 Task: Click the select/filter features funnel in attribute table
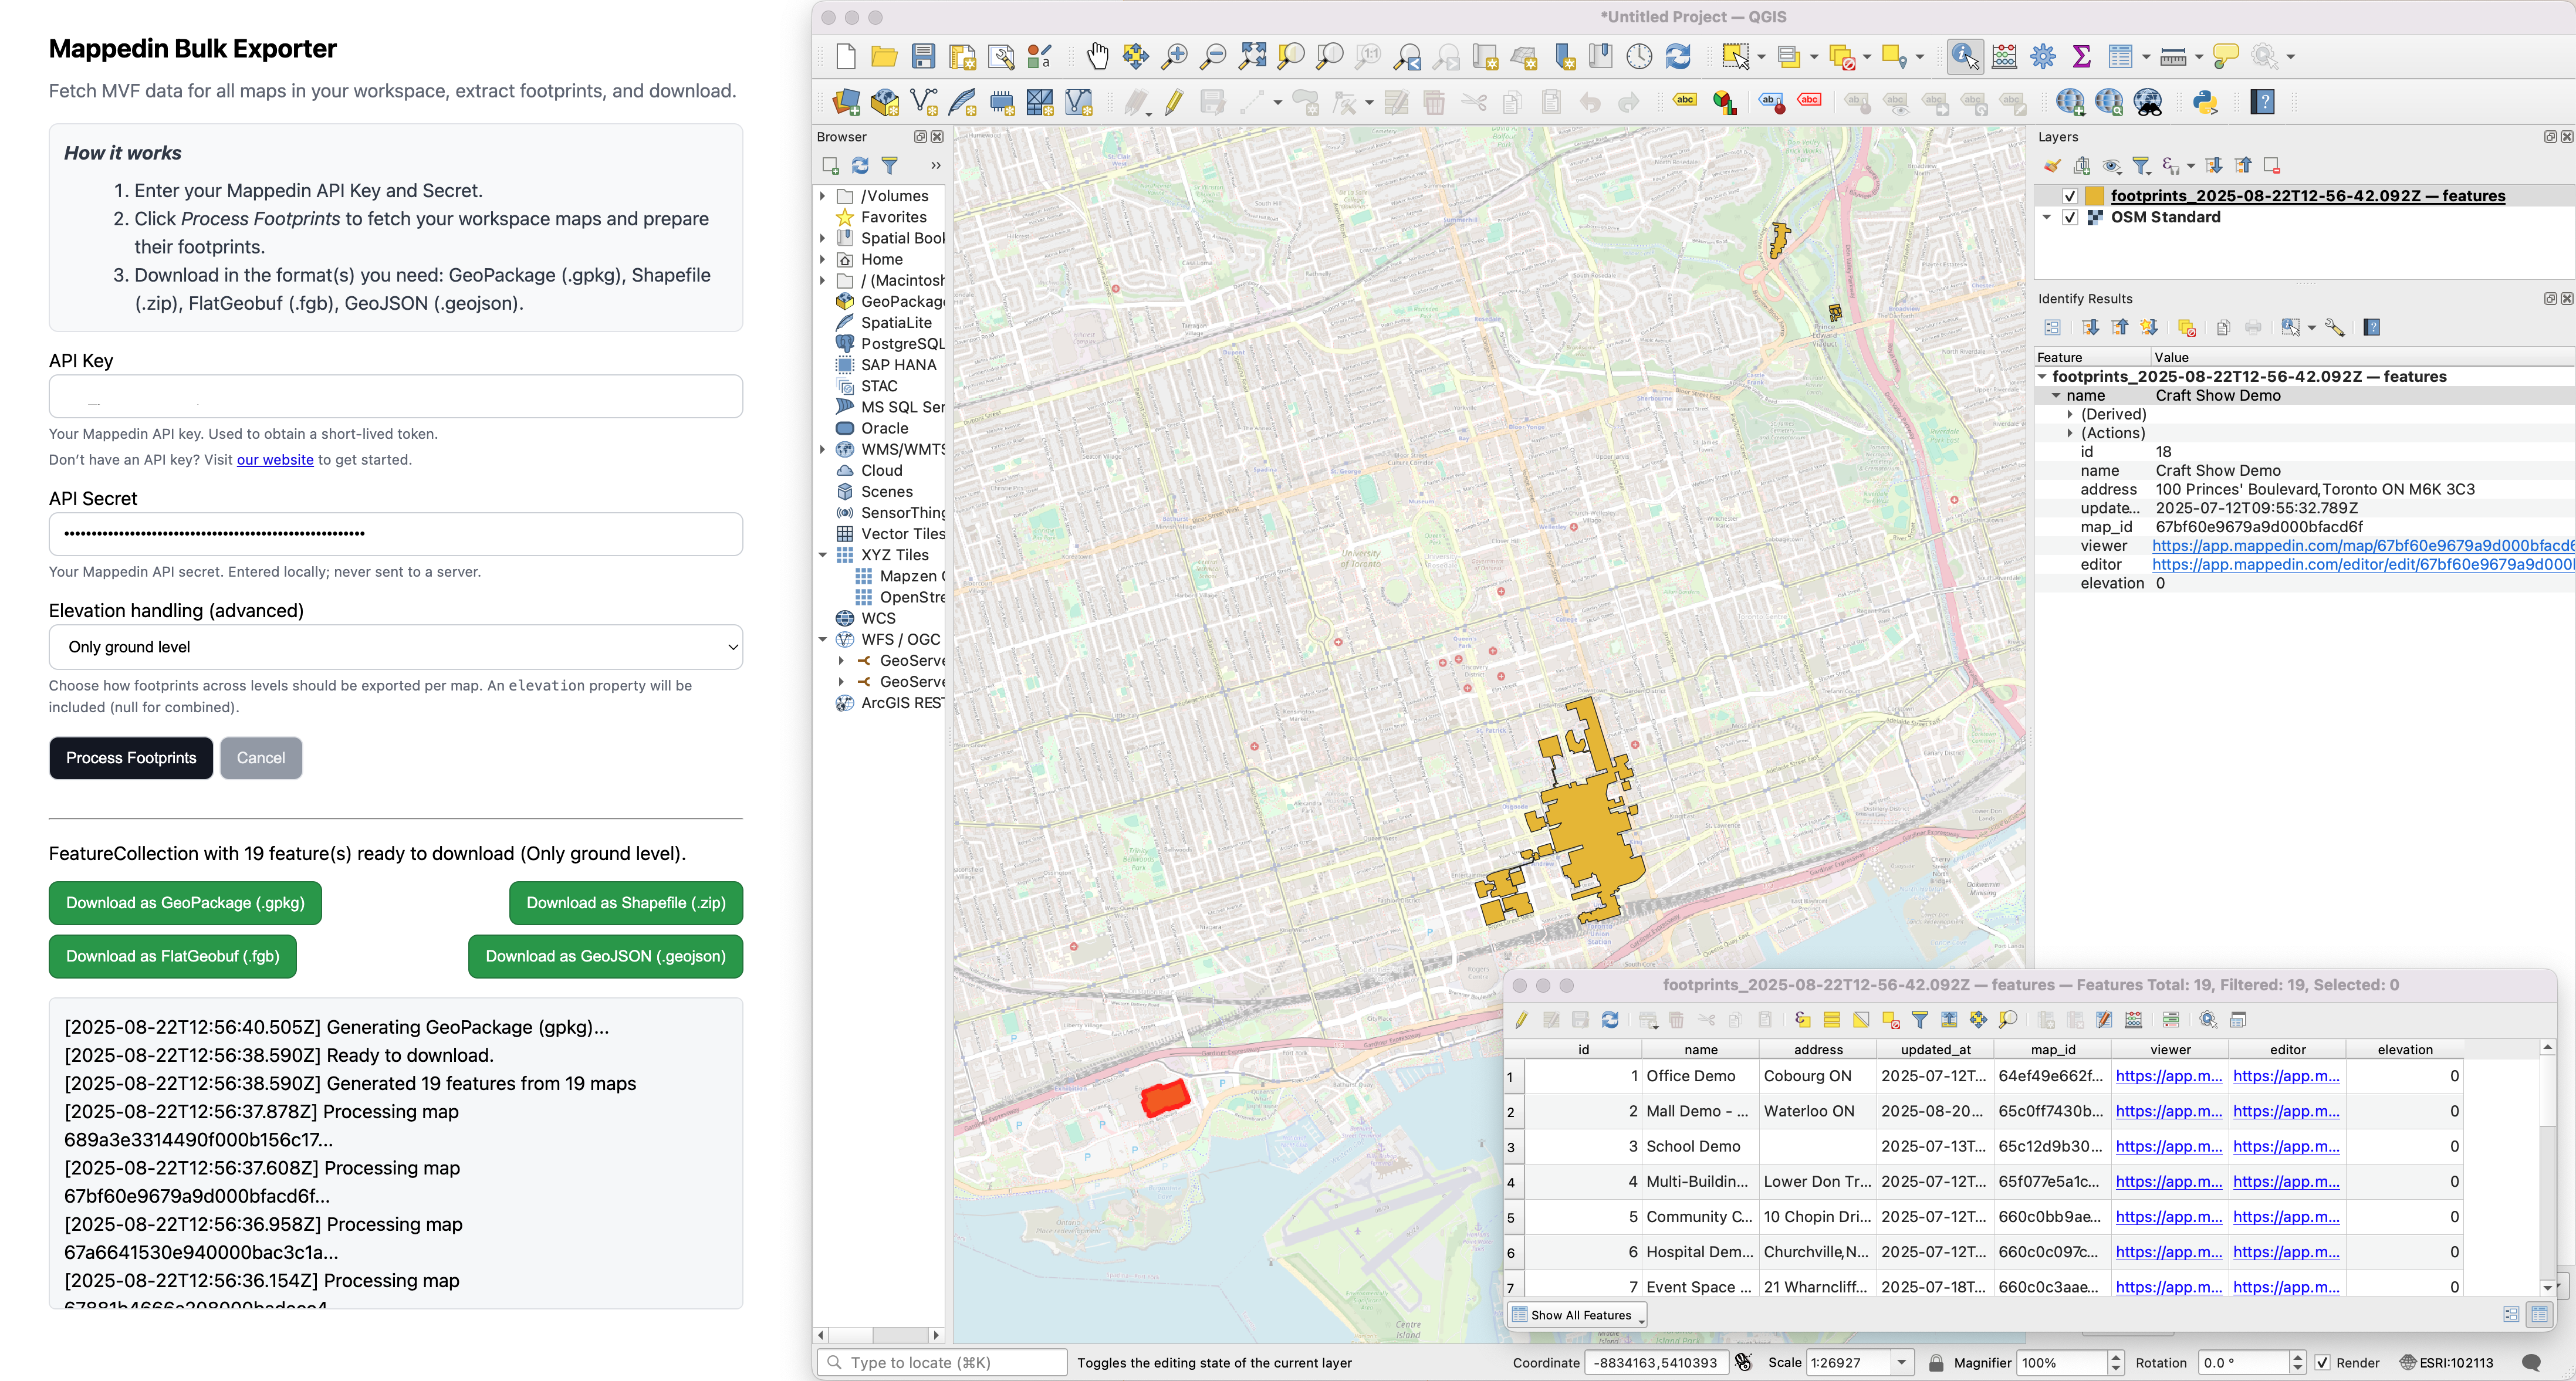point(1920,1020)
